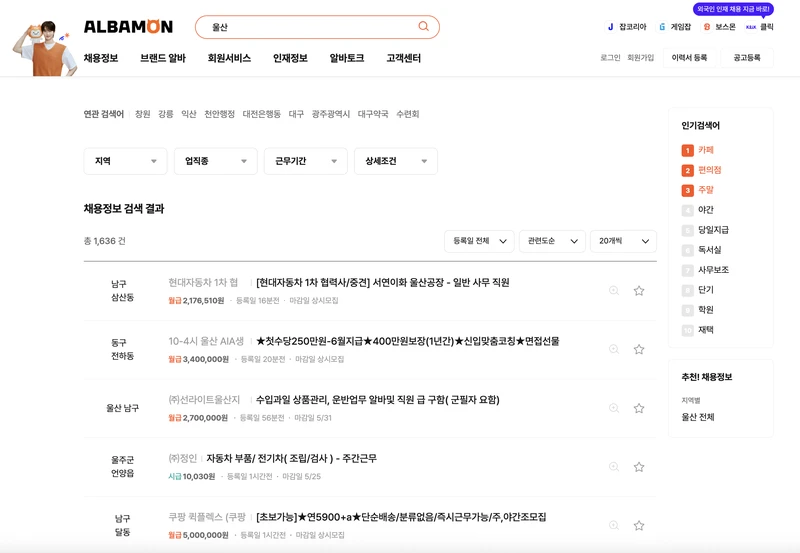Select popular search 주말

coord(706,190)
